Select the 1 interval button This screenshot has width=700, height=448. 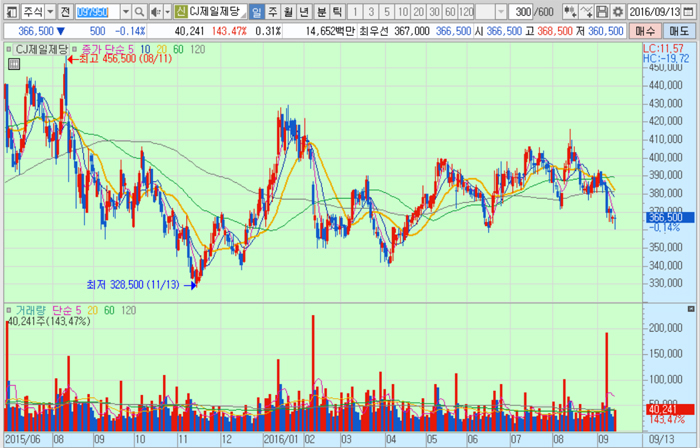(355, 12)
